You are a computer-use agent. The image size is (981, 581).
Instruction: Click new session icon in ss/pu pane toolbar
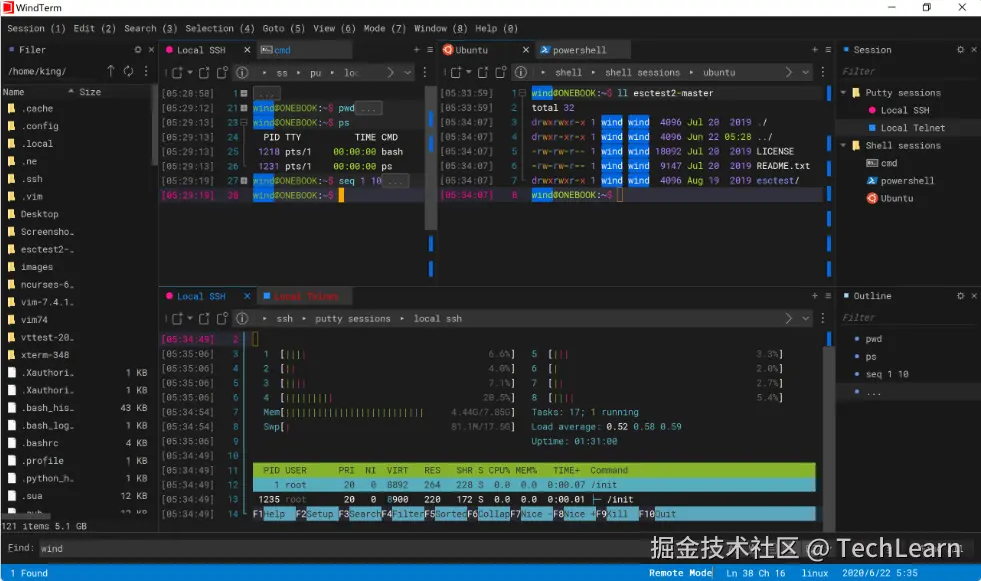tap(177, 73)
